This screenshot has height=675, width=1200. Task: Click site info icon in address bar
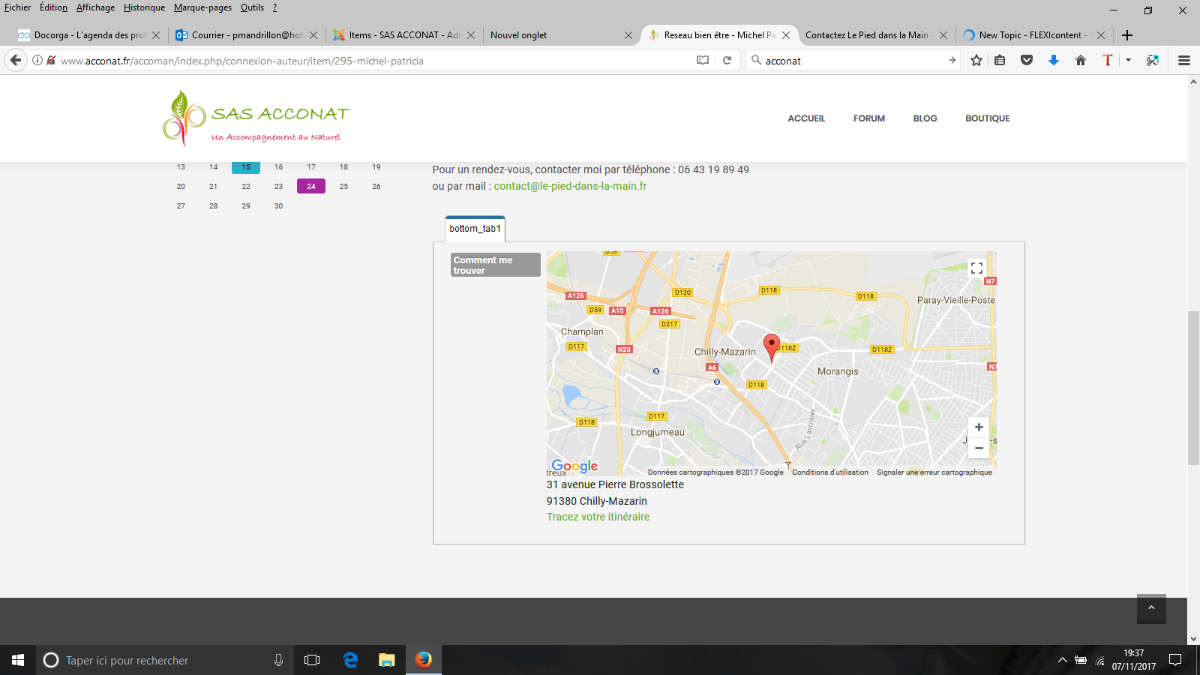[37, 60]
